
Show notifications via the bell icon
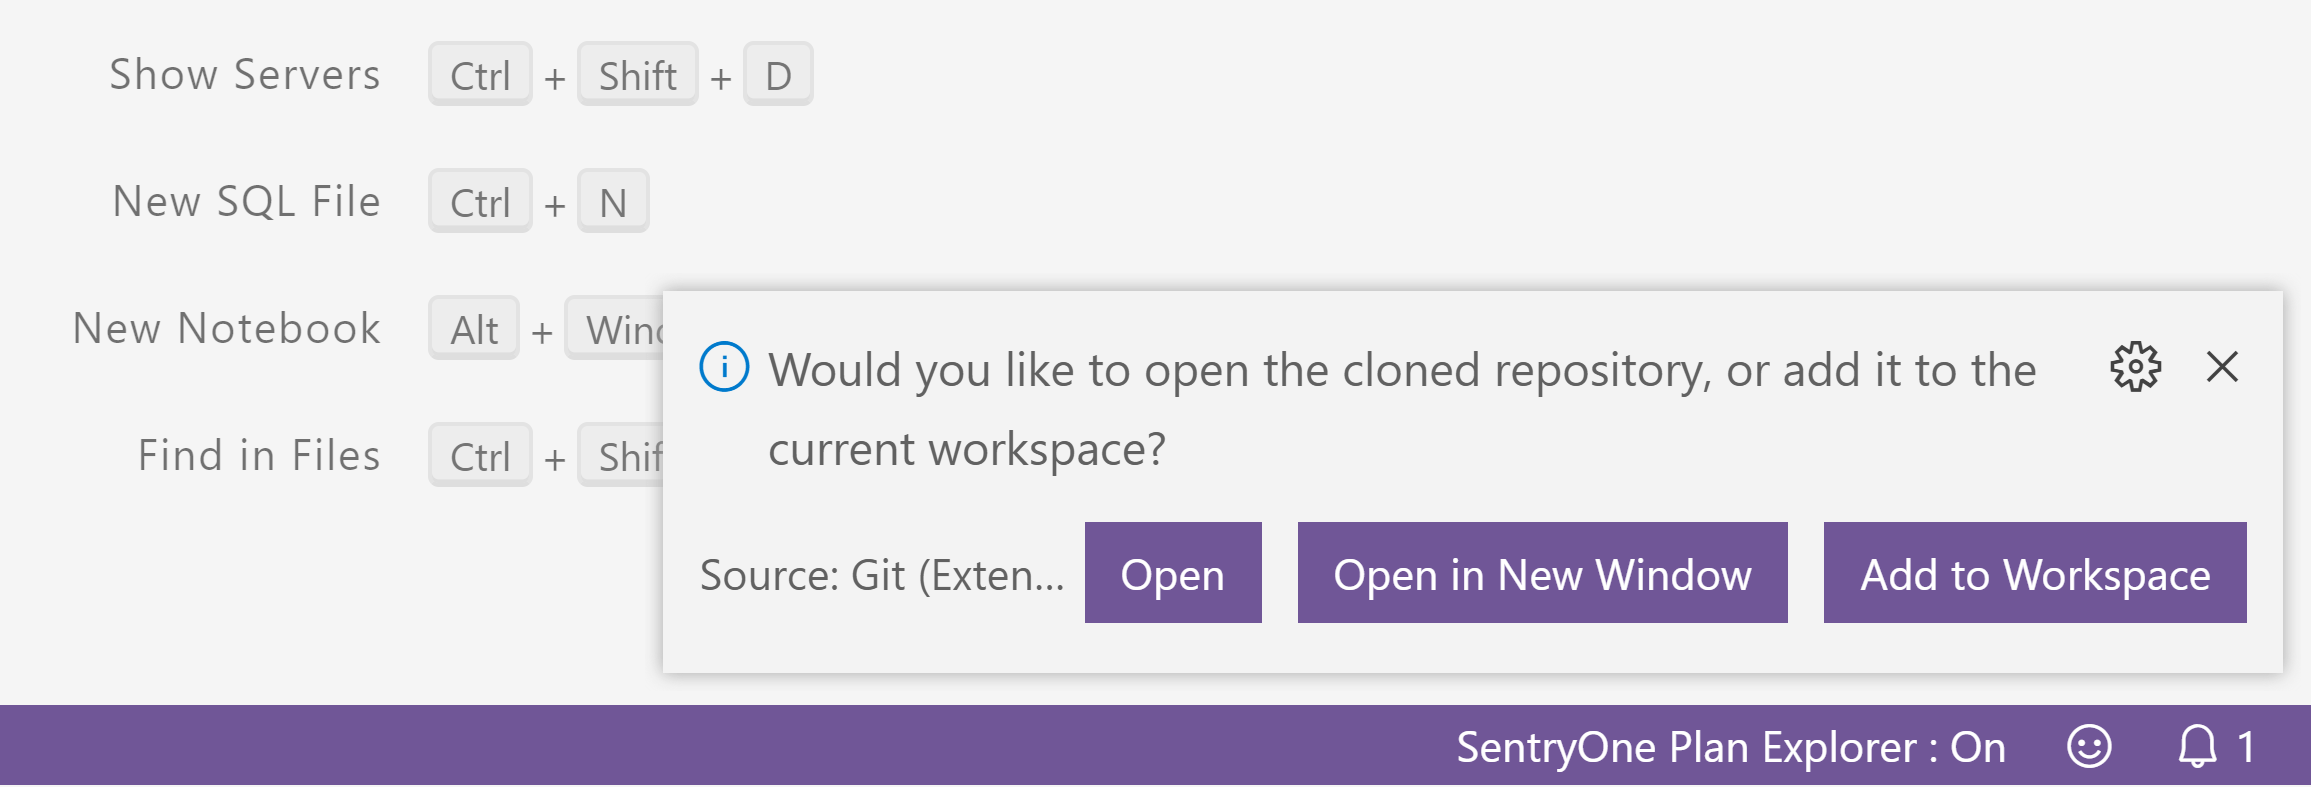(2197, 747)
